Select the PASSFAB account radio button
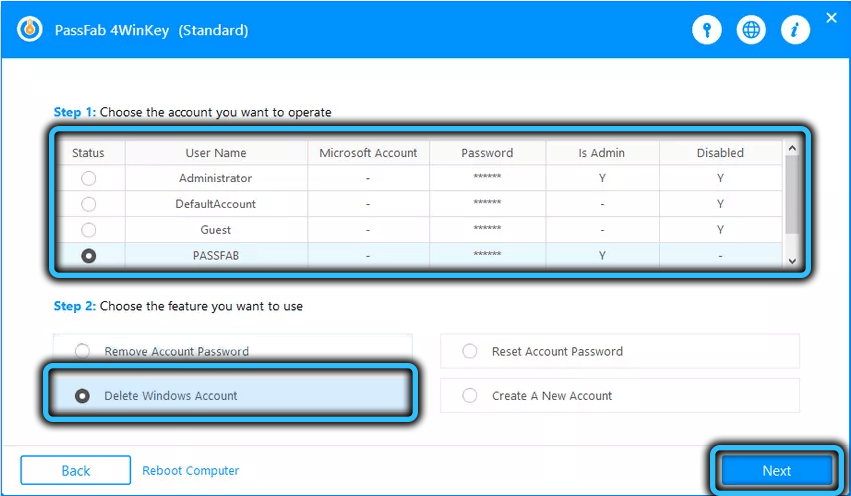This screenshot has height=496, width=851. coord(89,256)
